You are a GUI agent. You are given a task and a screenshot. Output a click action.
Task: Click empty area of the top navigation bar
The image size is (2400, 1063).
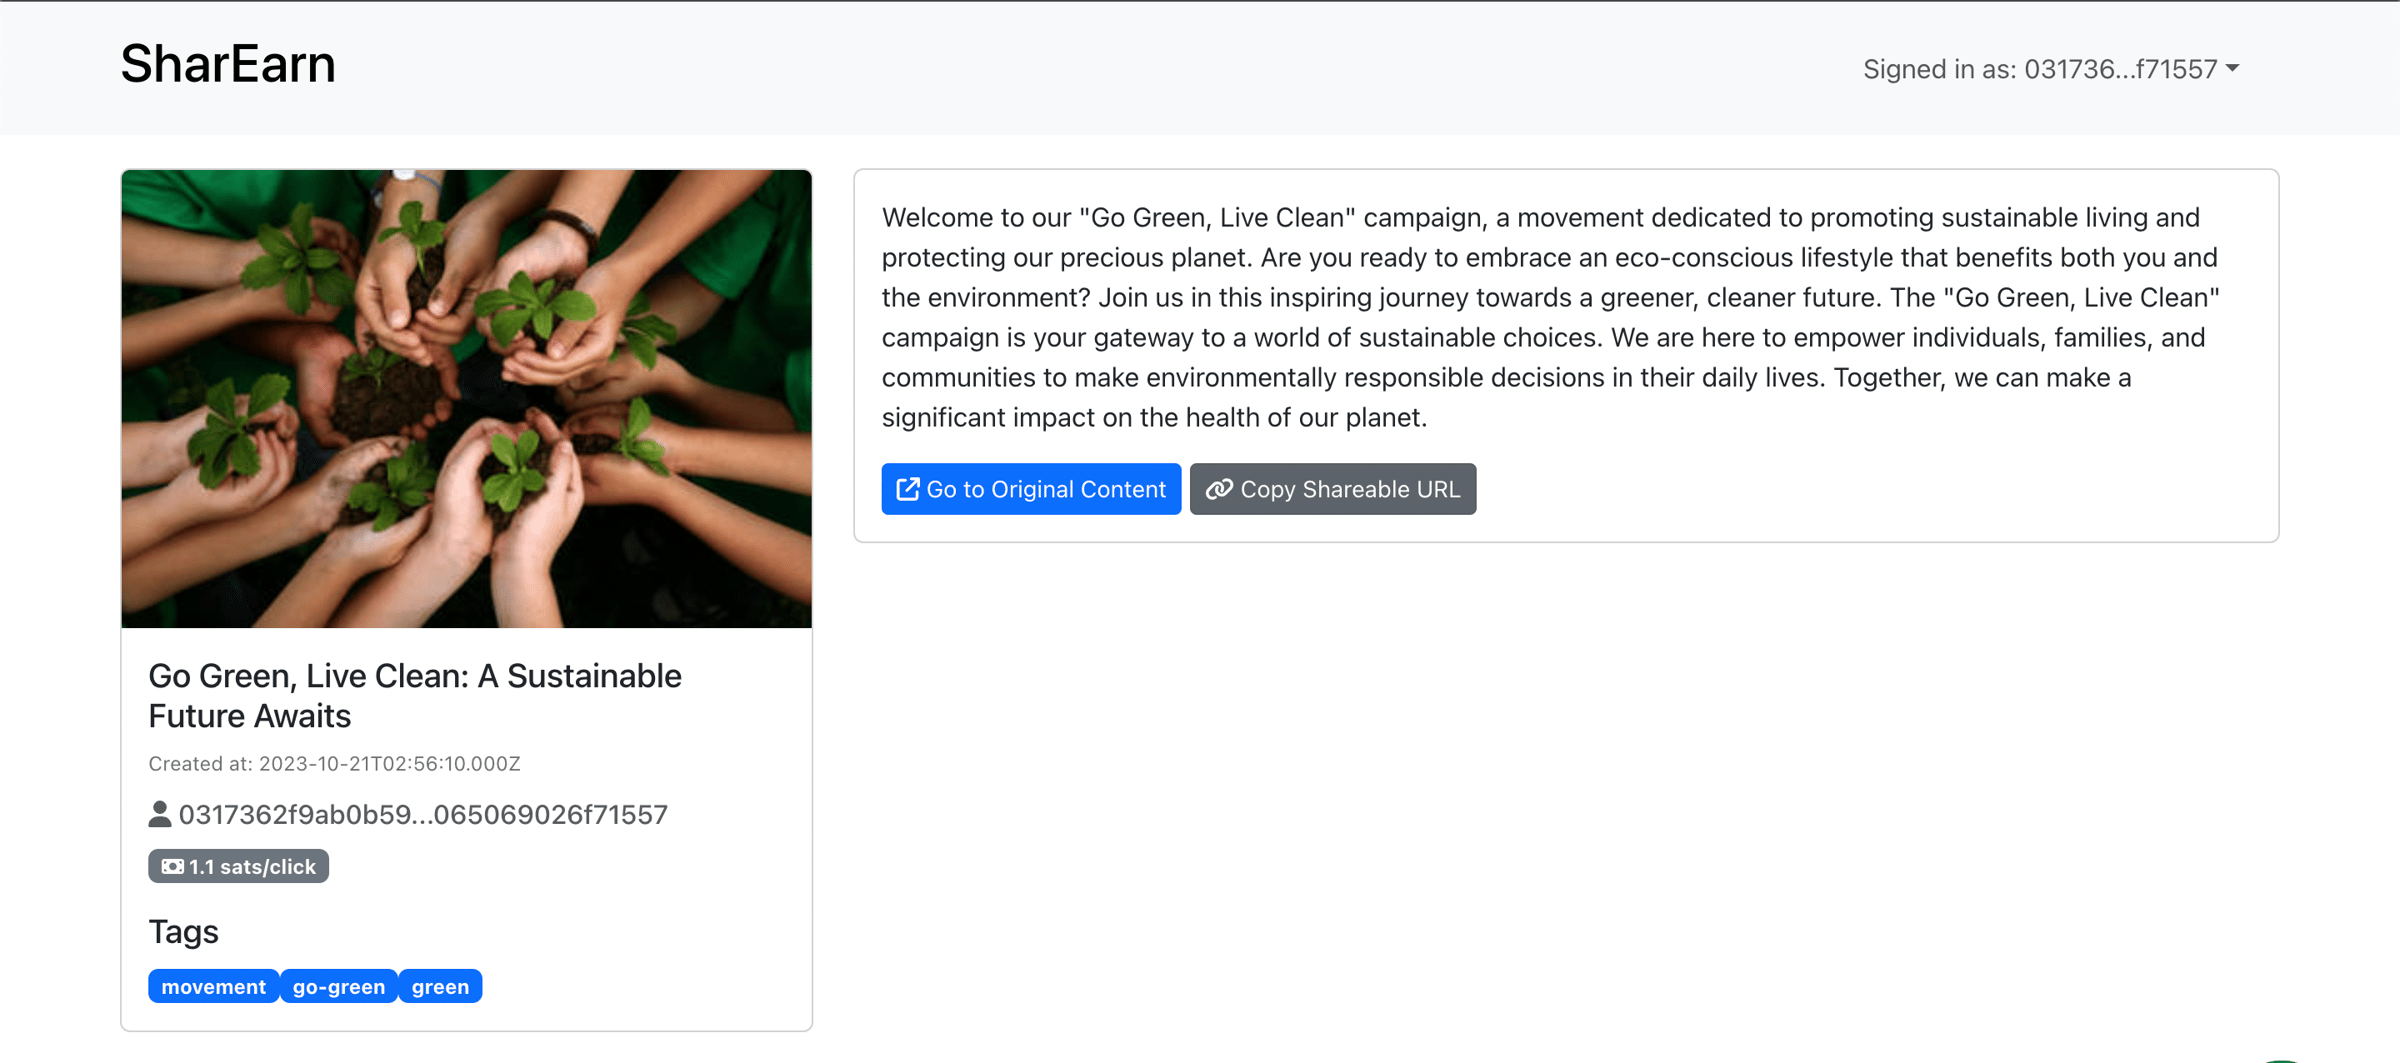(x=1100, y=68)
